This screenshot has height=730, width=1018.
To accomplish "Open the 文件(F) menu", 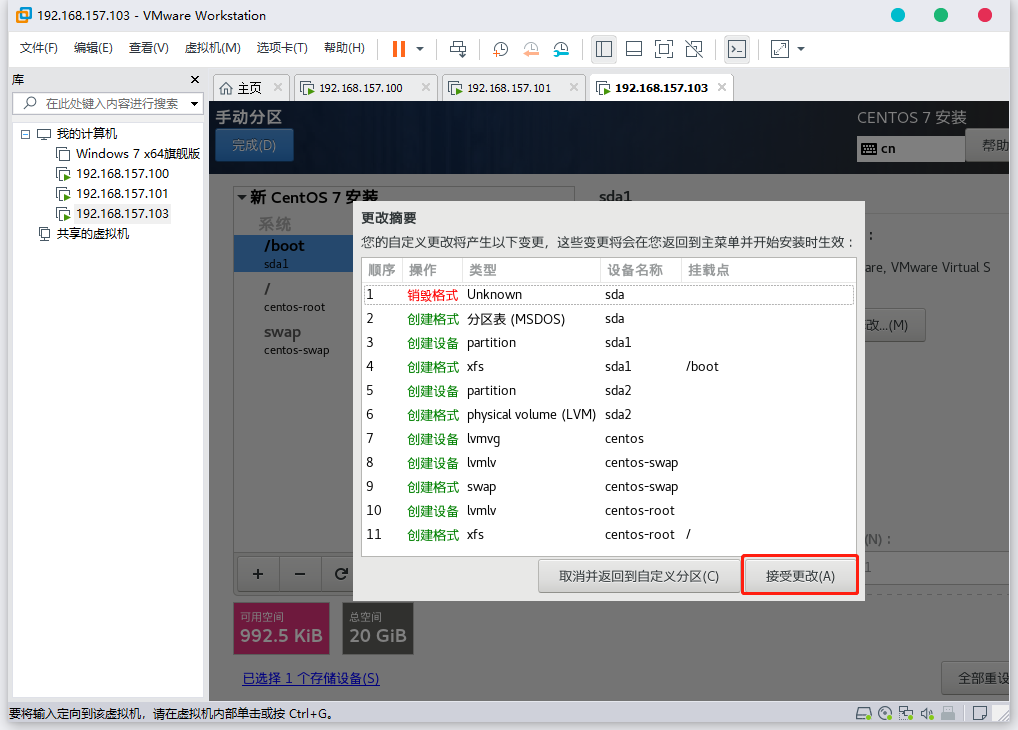I will pyautogui.click(x=38, y=48).
